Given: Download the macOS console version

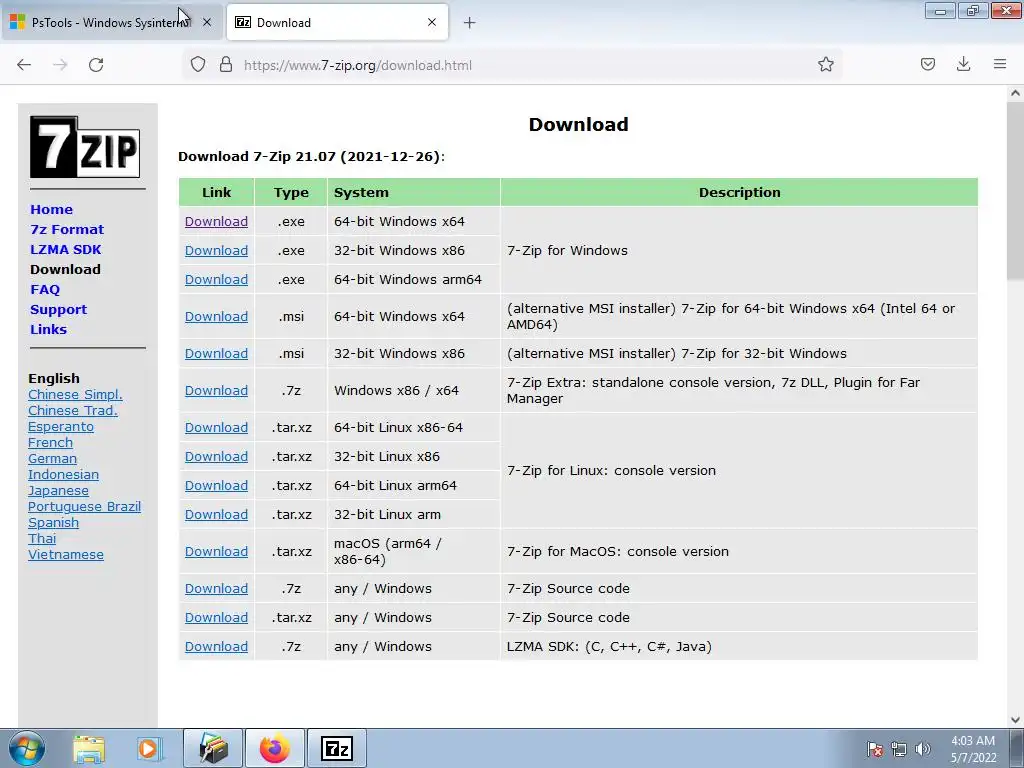Looking at the screenshot, I should point(216,552).
